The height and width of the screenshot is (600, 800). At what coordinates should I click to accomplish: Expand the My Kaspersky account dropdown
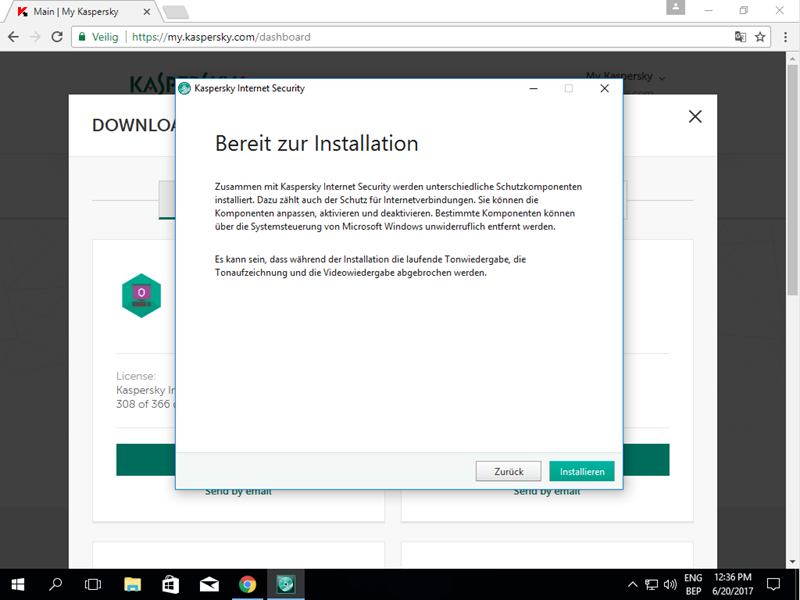(626, 76)
